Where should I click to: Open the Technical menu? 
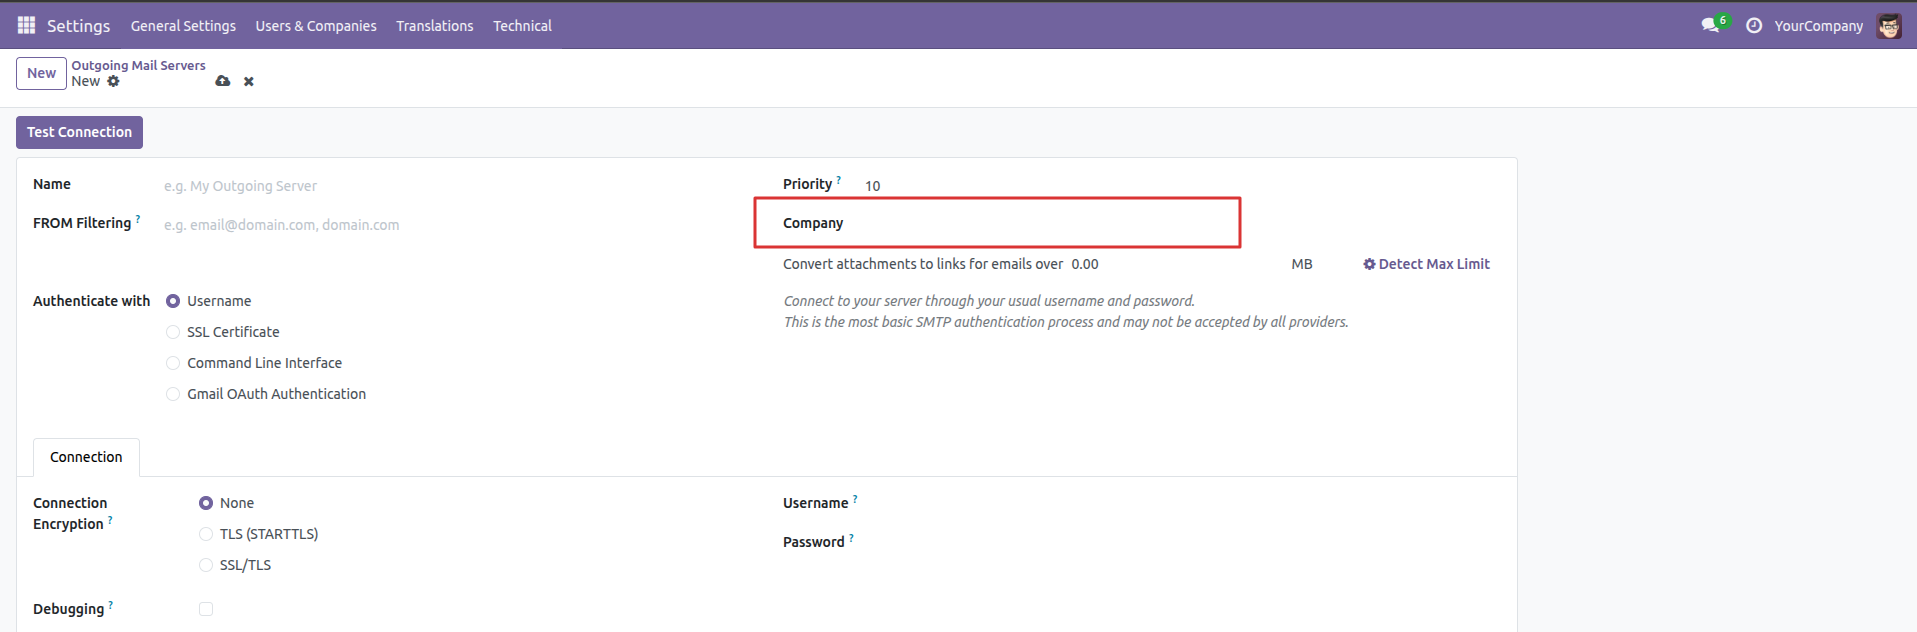522,26
